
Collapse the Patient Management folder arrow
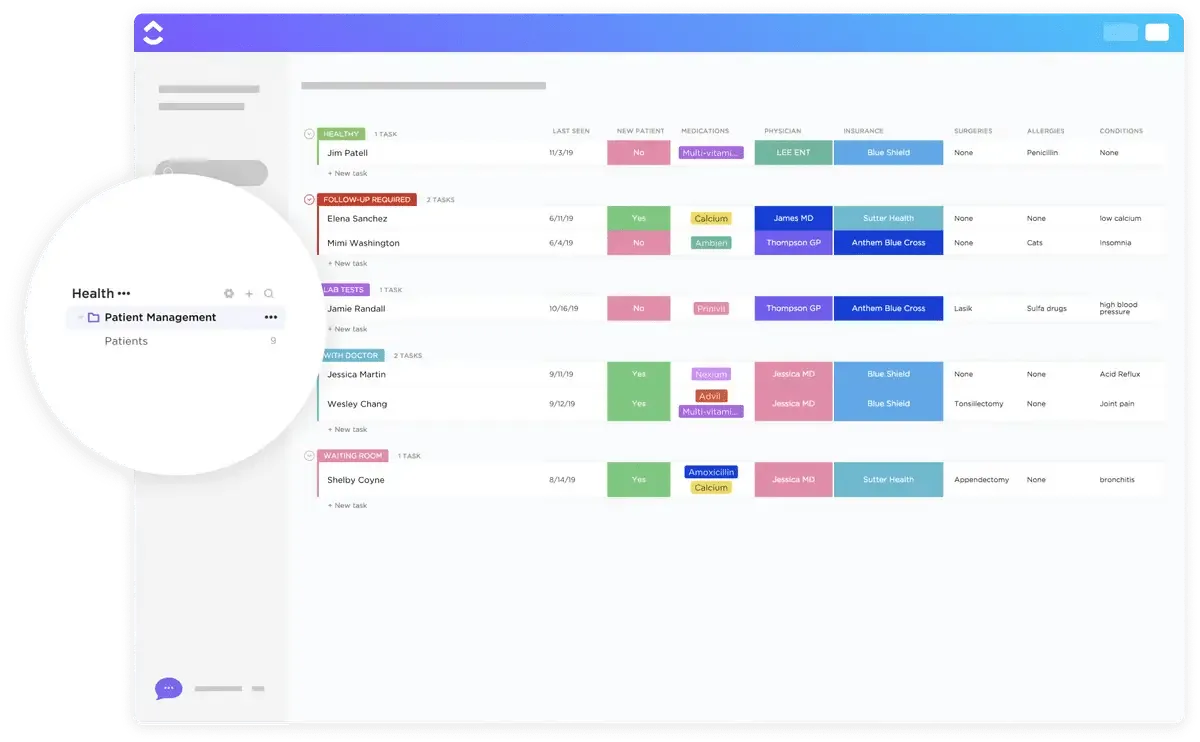click(x=80, y=317)
